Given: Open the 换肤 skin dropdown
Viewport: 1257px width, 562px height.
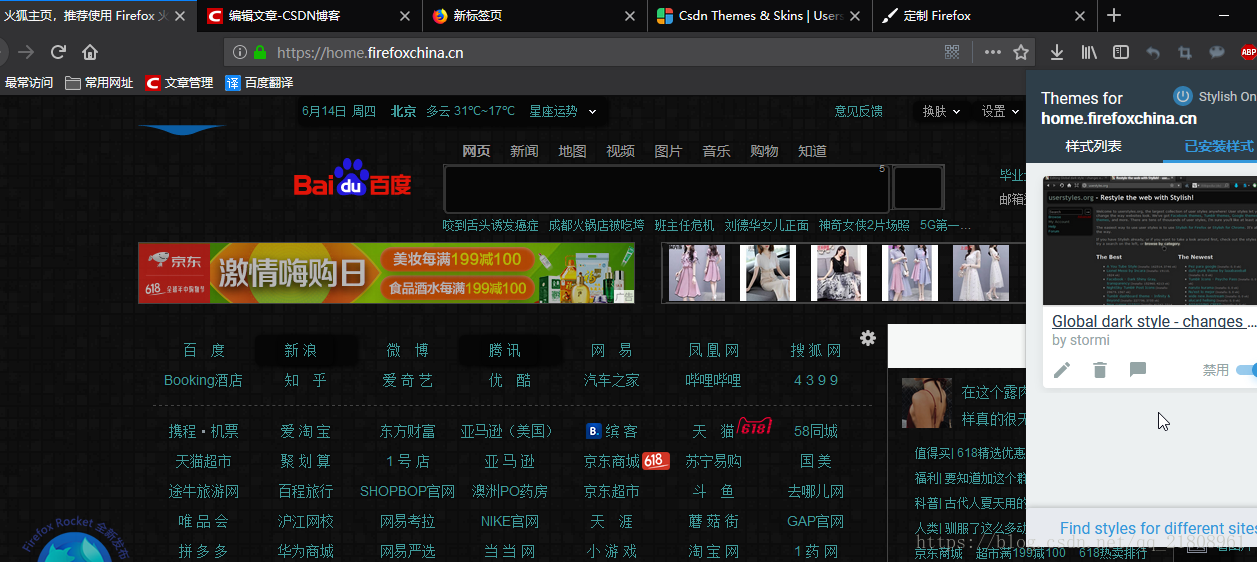Looking at the screenshot, I should (x=941, y=111).
